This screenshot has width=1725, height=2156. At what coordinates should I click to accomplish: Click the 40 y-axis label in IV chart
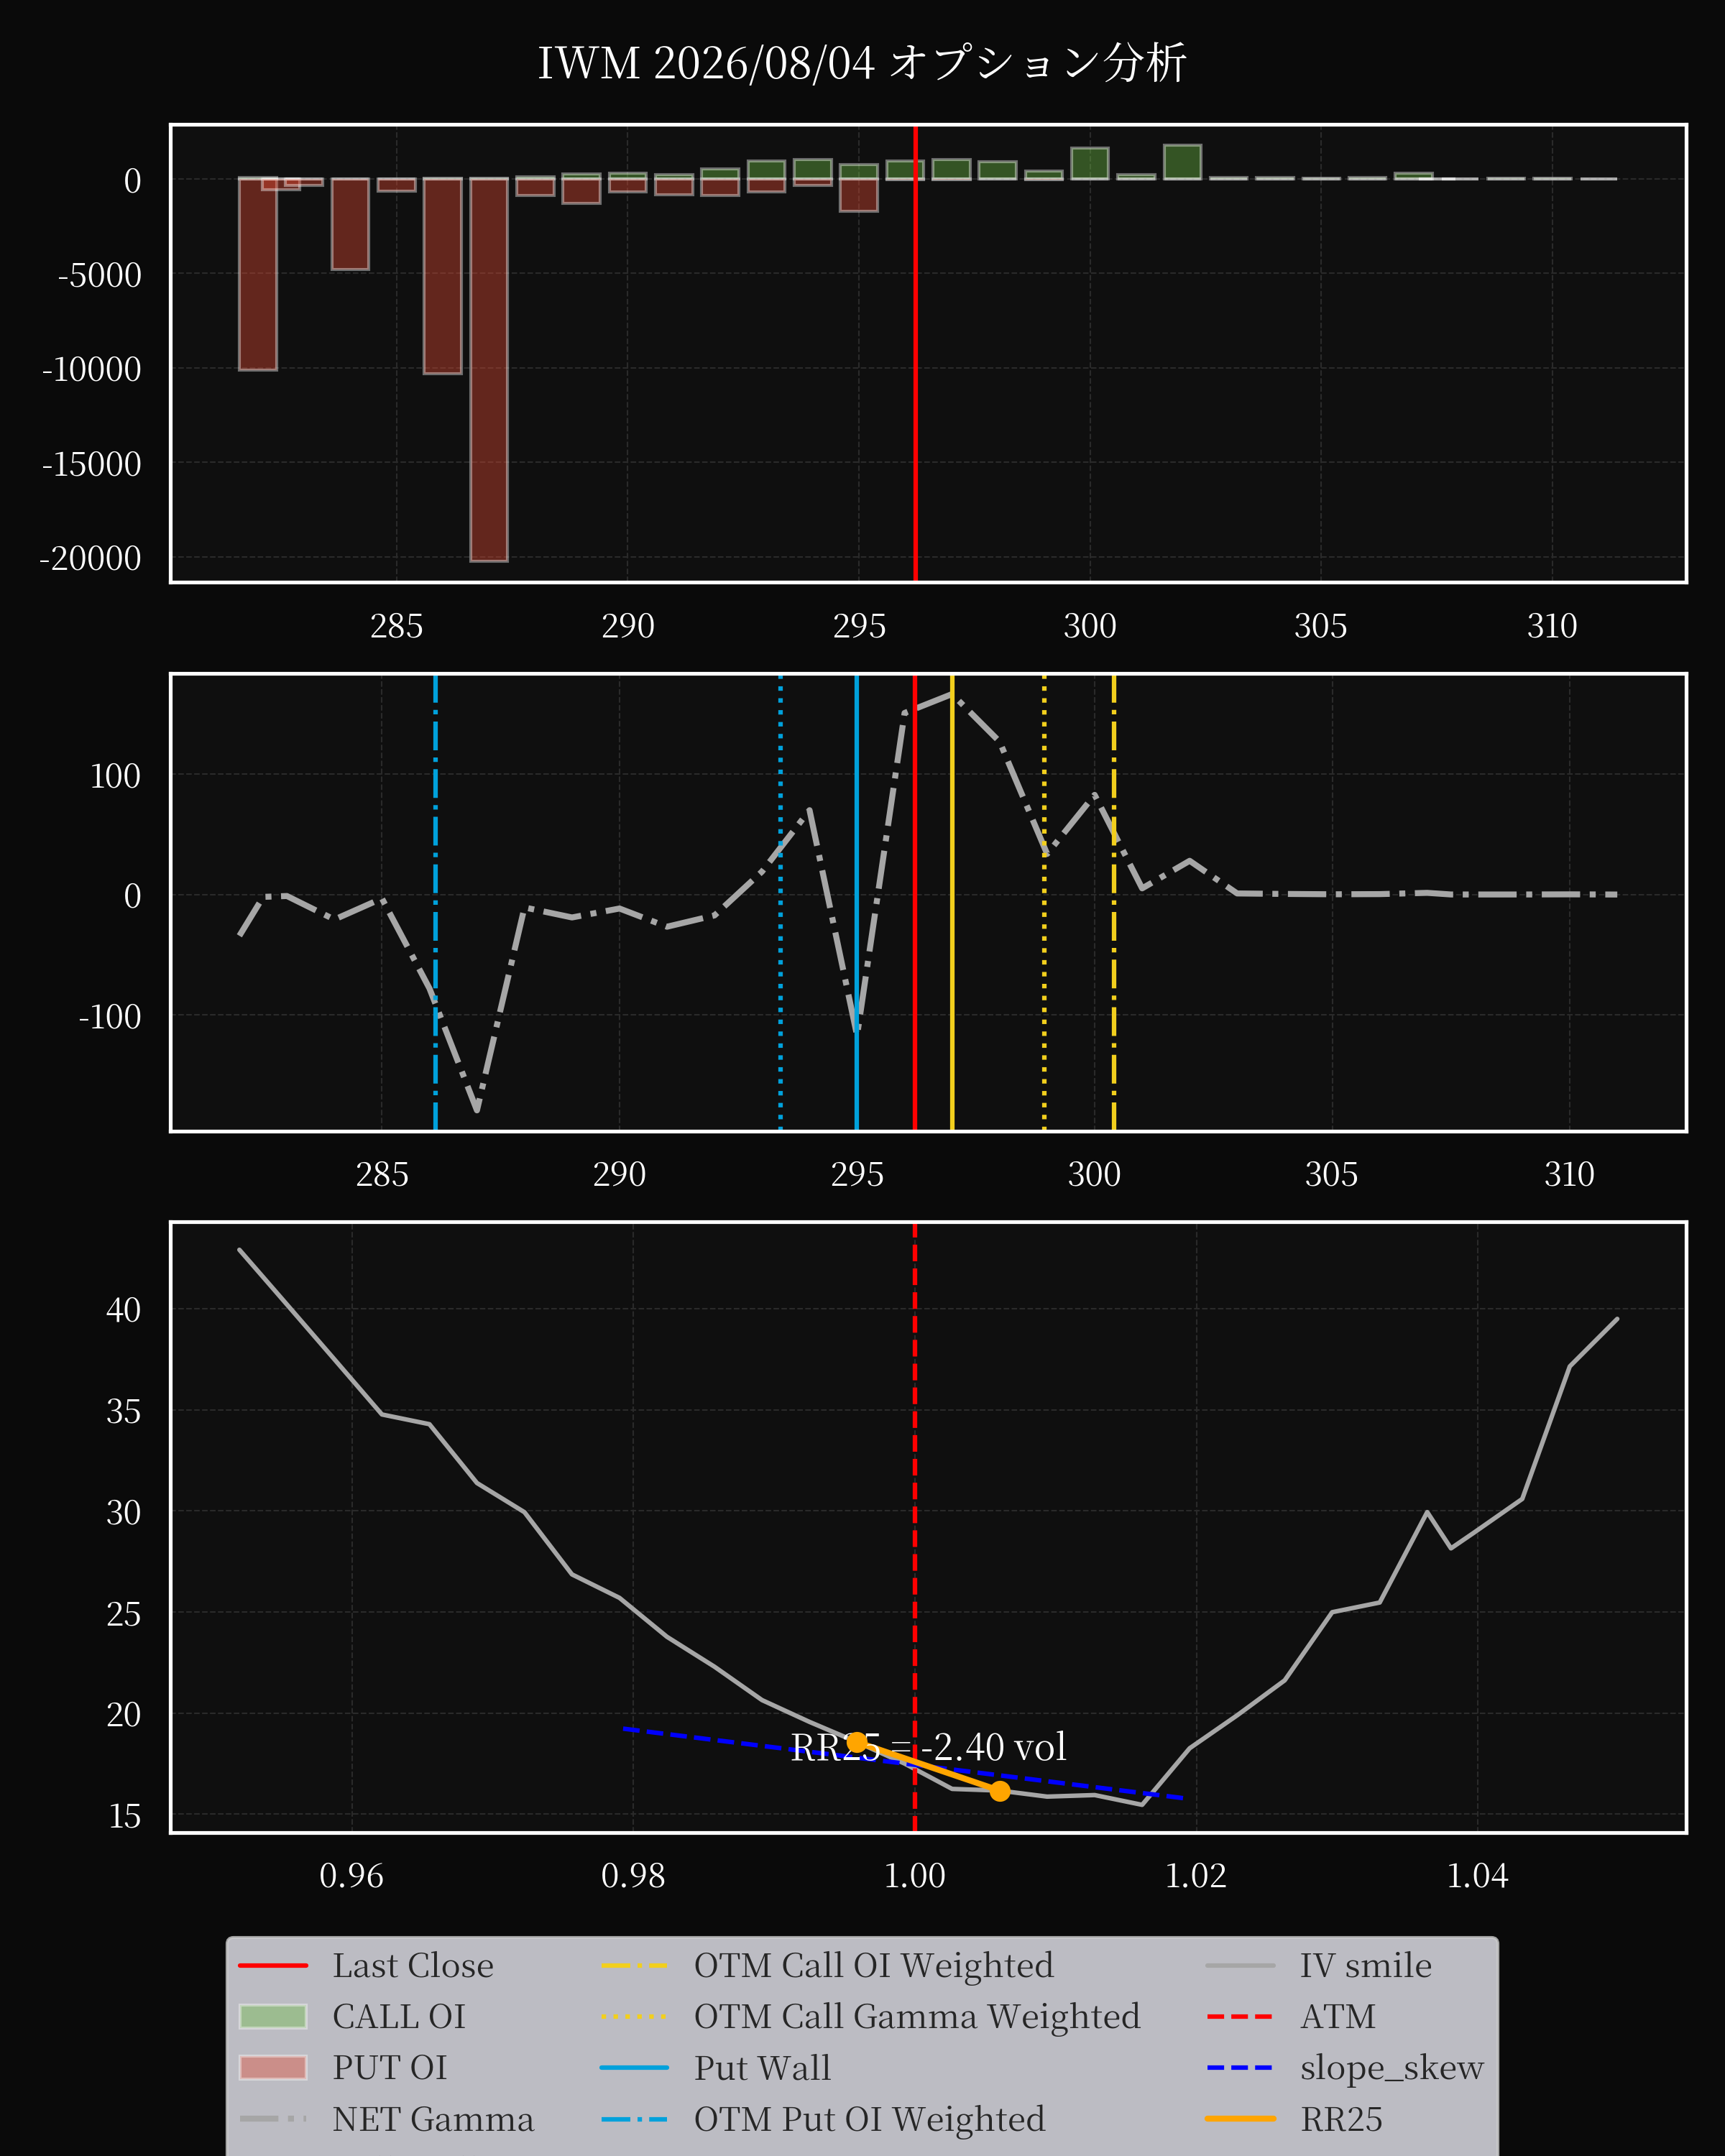(x=123, y=1310)
